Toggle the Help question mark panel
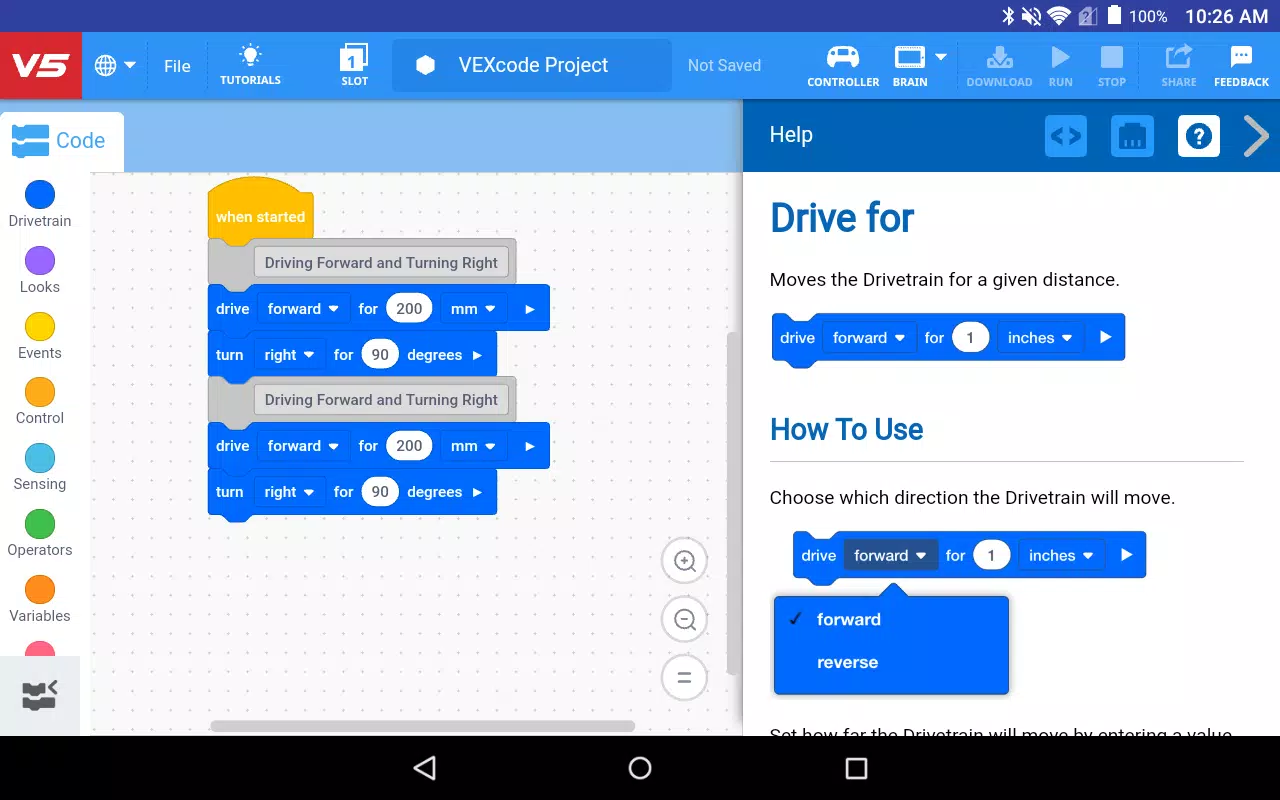The image size is (1280, 800). coord(1198,136)
